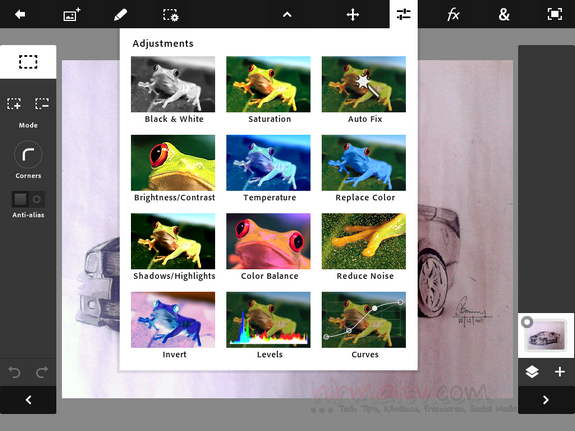This screenshot has height=431, width=575.
Task: Select the move transform tool
Action: click(x=353, y=15)
